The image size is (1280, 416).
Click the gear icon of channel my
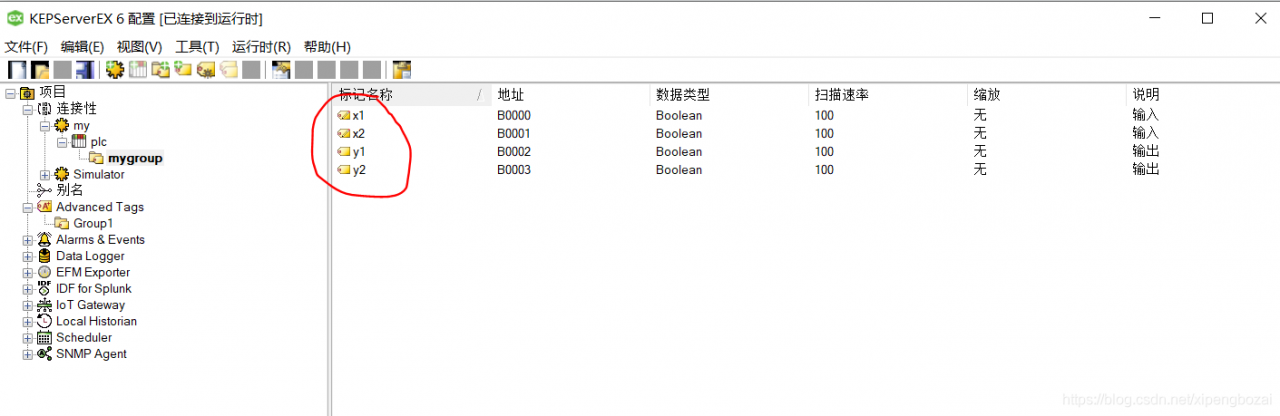[x=62, y=126]
